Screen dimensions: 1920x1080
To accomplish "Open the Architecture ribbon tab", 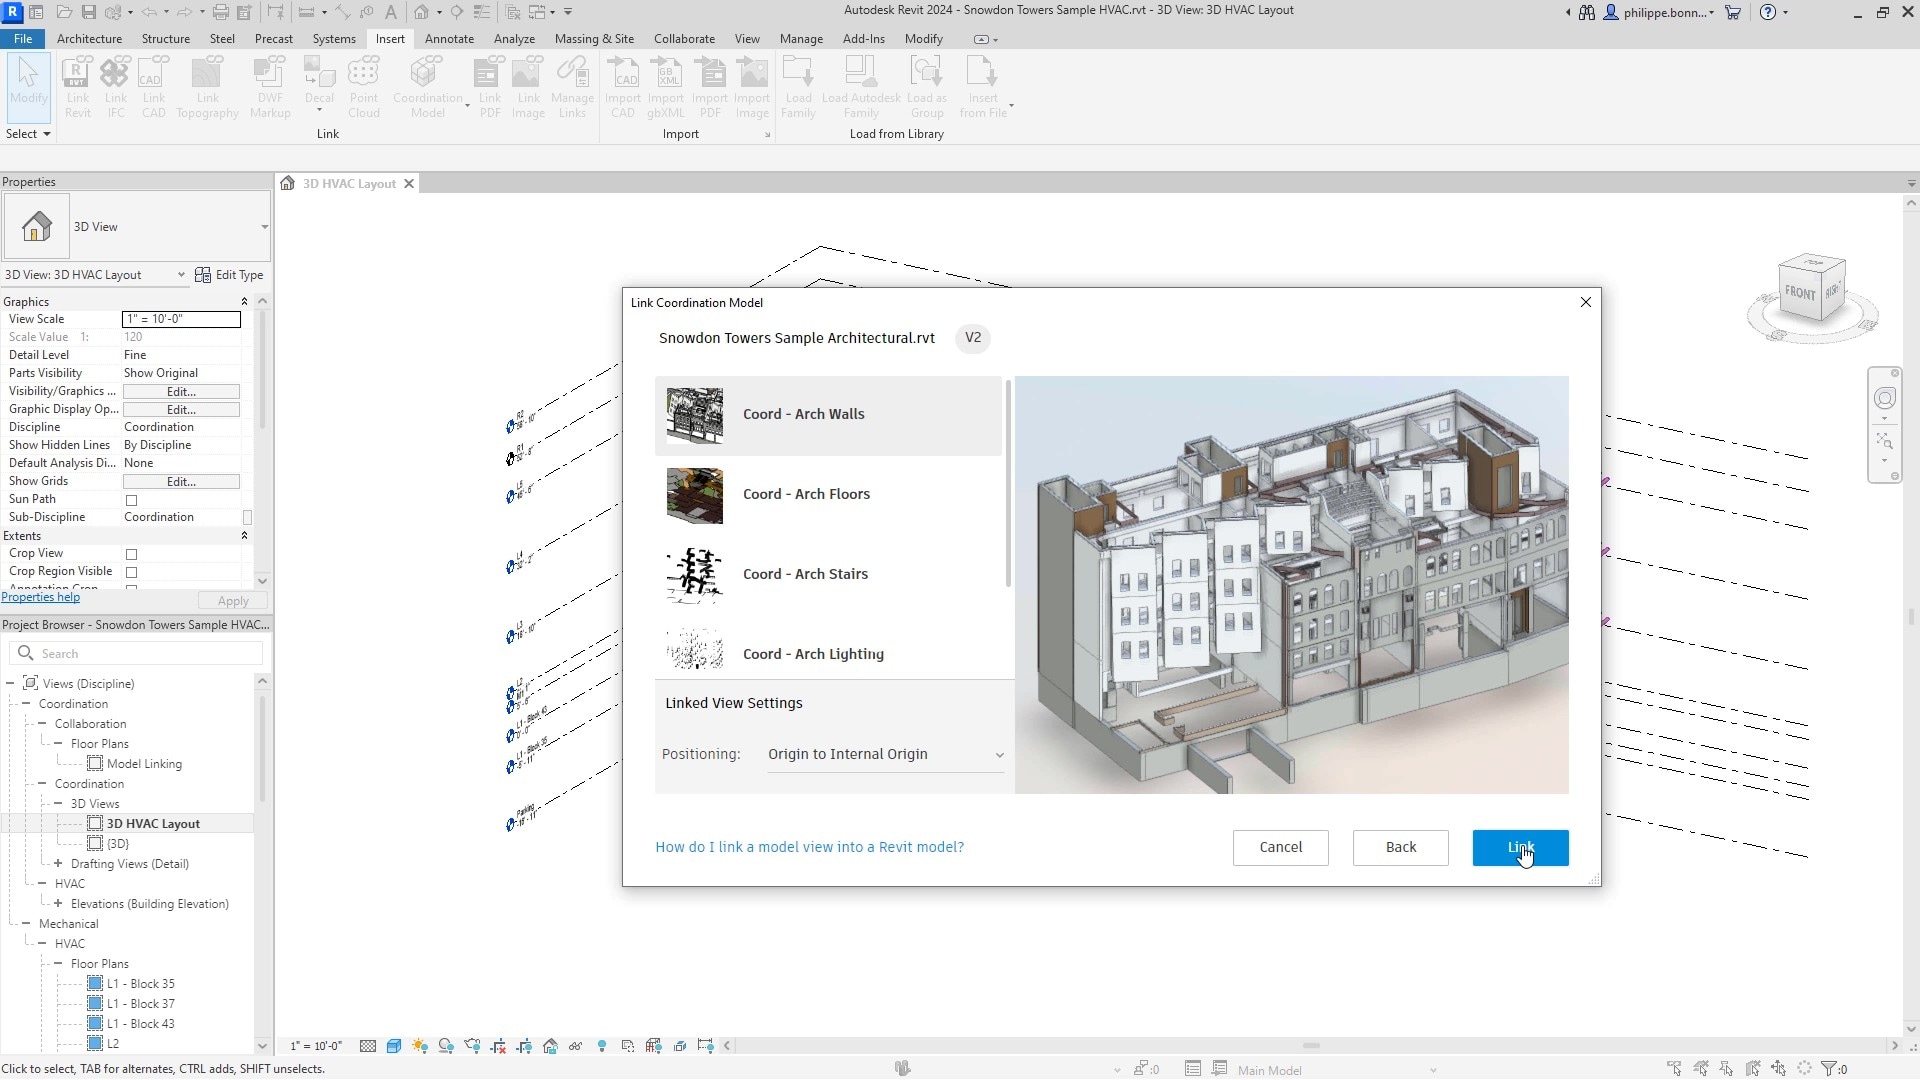I will coord(89,39).
